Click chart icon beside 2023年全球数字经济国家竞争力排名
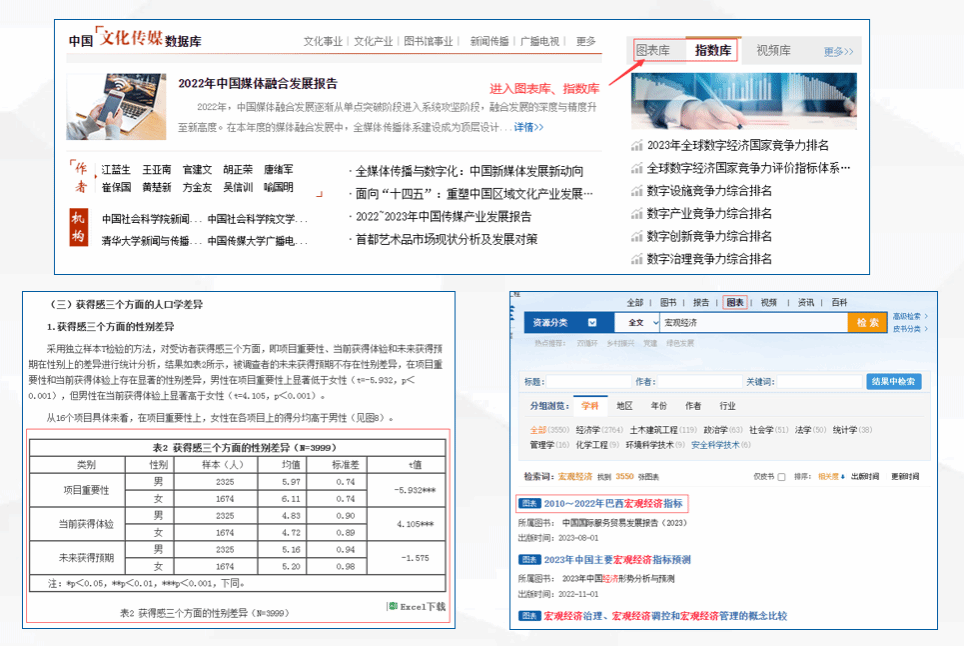 click(637, 146)
